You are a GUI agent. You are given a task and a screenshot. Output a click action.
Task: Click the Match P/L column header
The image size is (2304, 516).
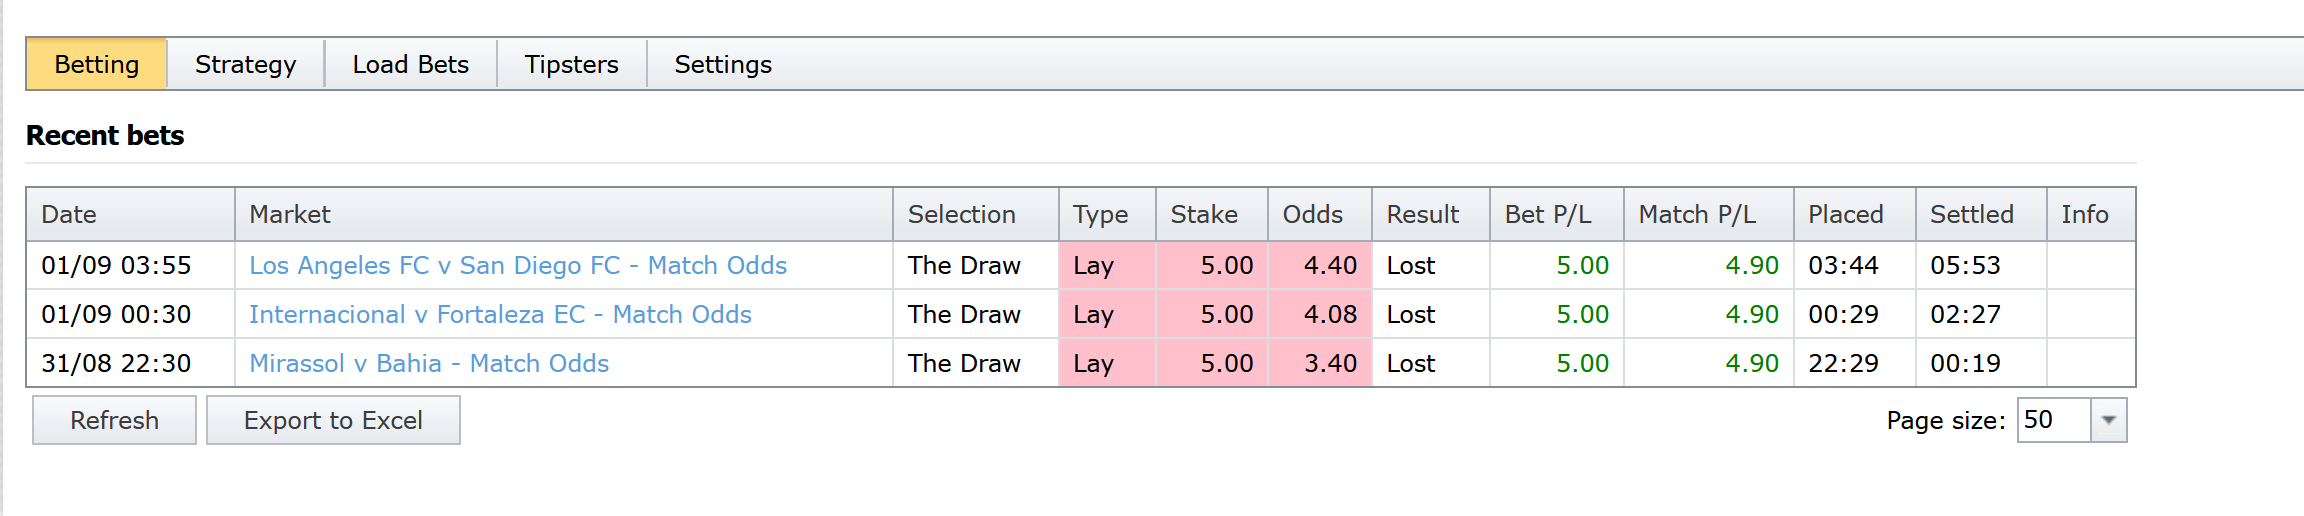(1697, 215)
